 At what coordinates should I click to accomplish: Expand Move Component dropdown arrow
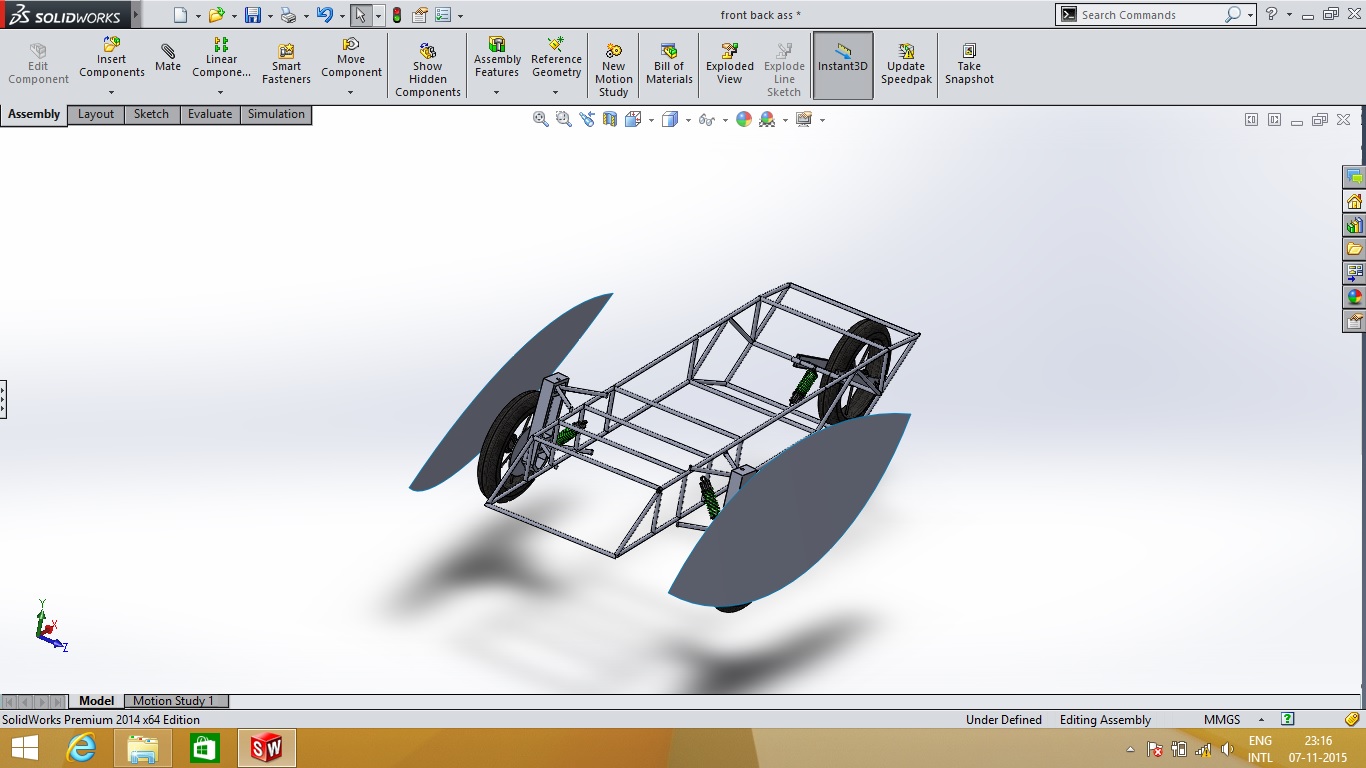pos(350,93)
